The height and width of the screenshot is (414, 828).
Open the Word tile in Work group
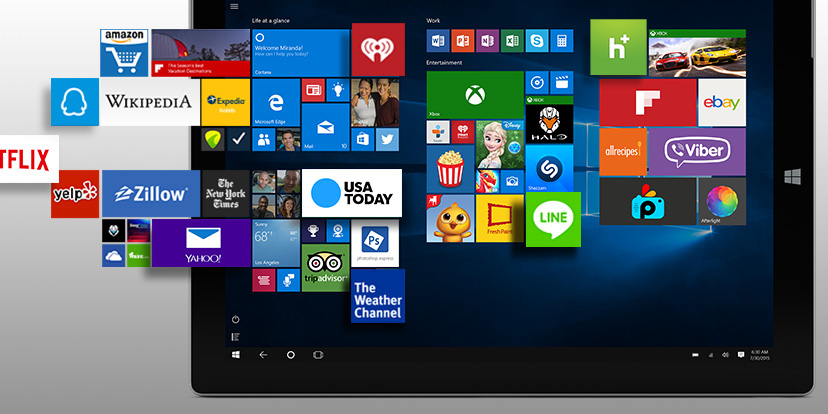[x=437, y=41]
